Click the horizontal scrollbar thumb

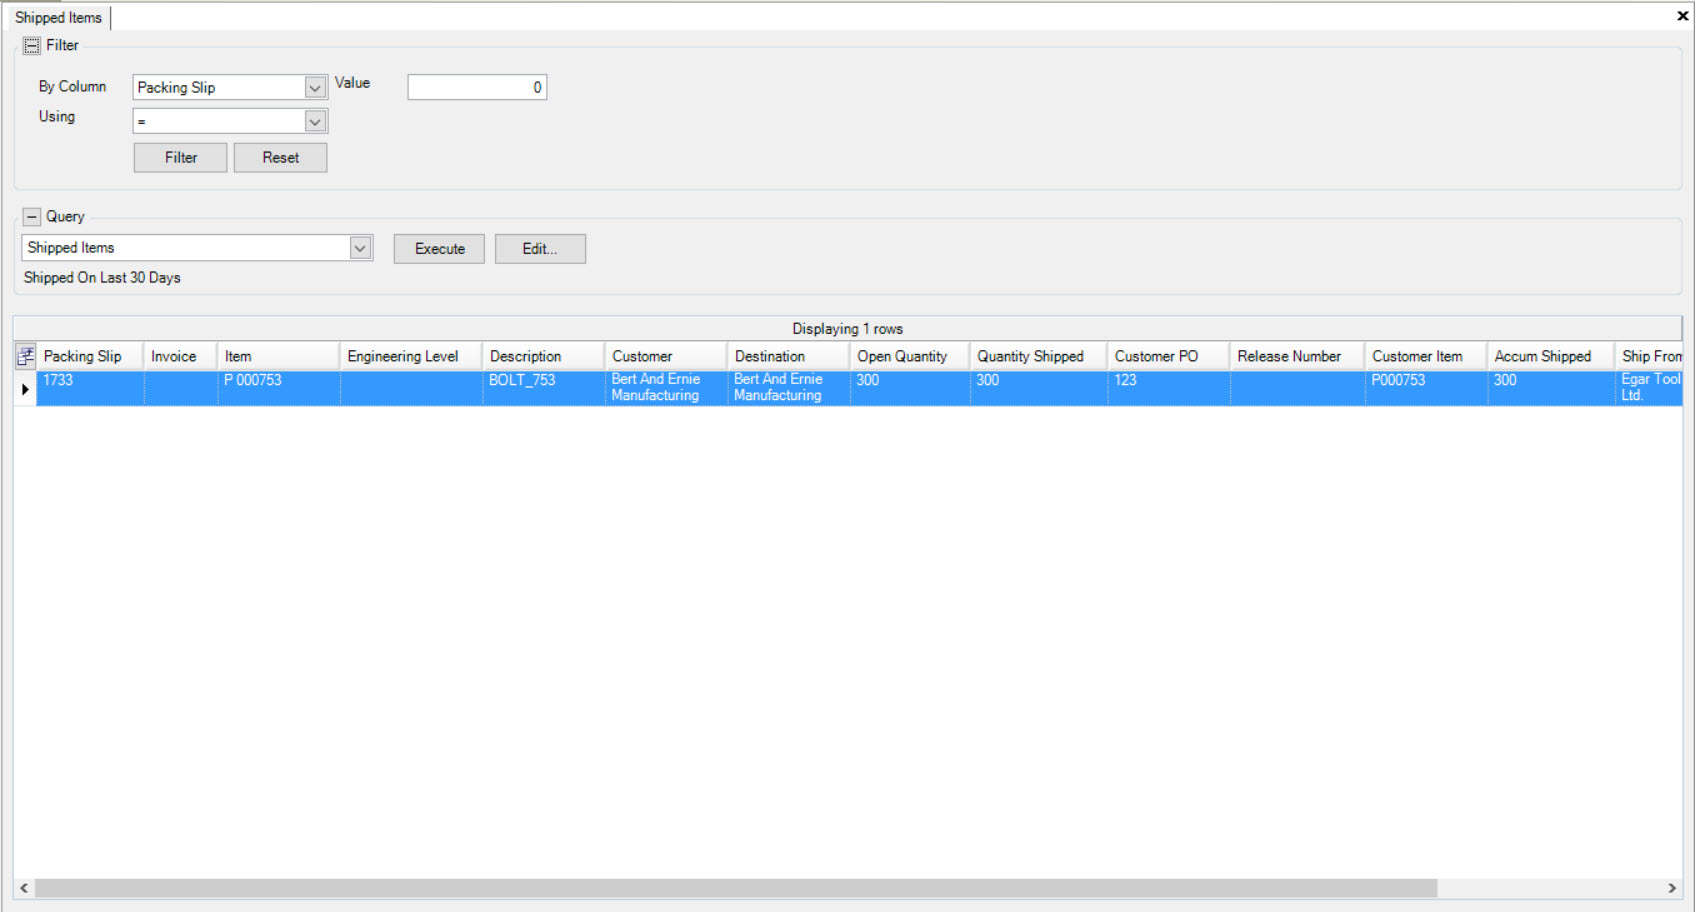tap(736, 888)
